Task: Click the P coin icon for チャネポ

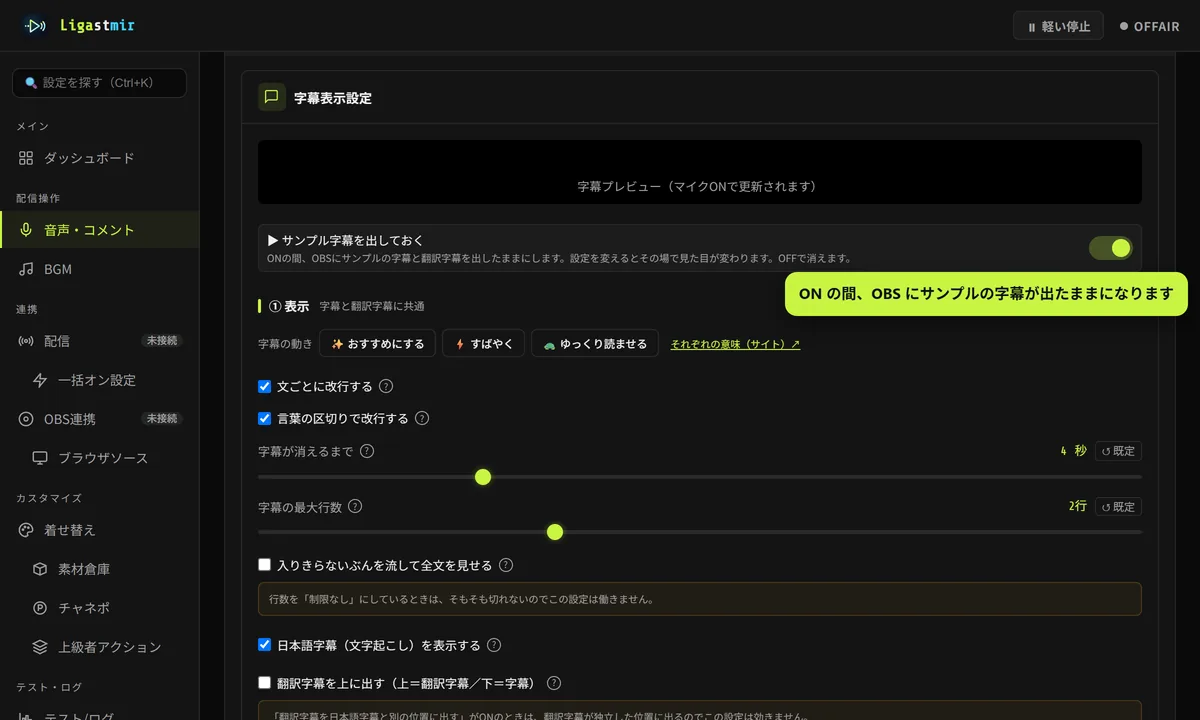Action: tap(40, 608)
